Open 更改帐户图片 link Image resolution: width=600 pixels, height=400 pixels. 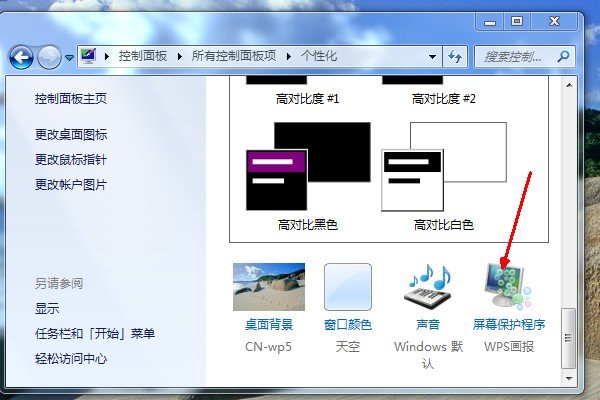pyautogui.click(x=71, y=185)
